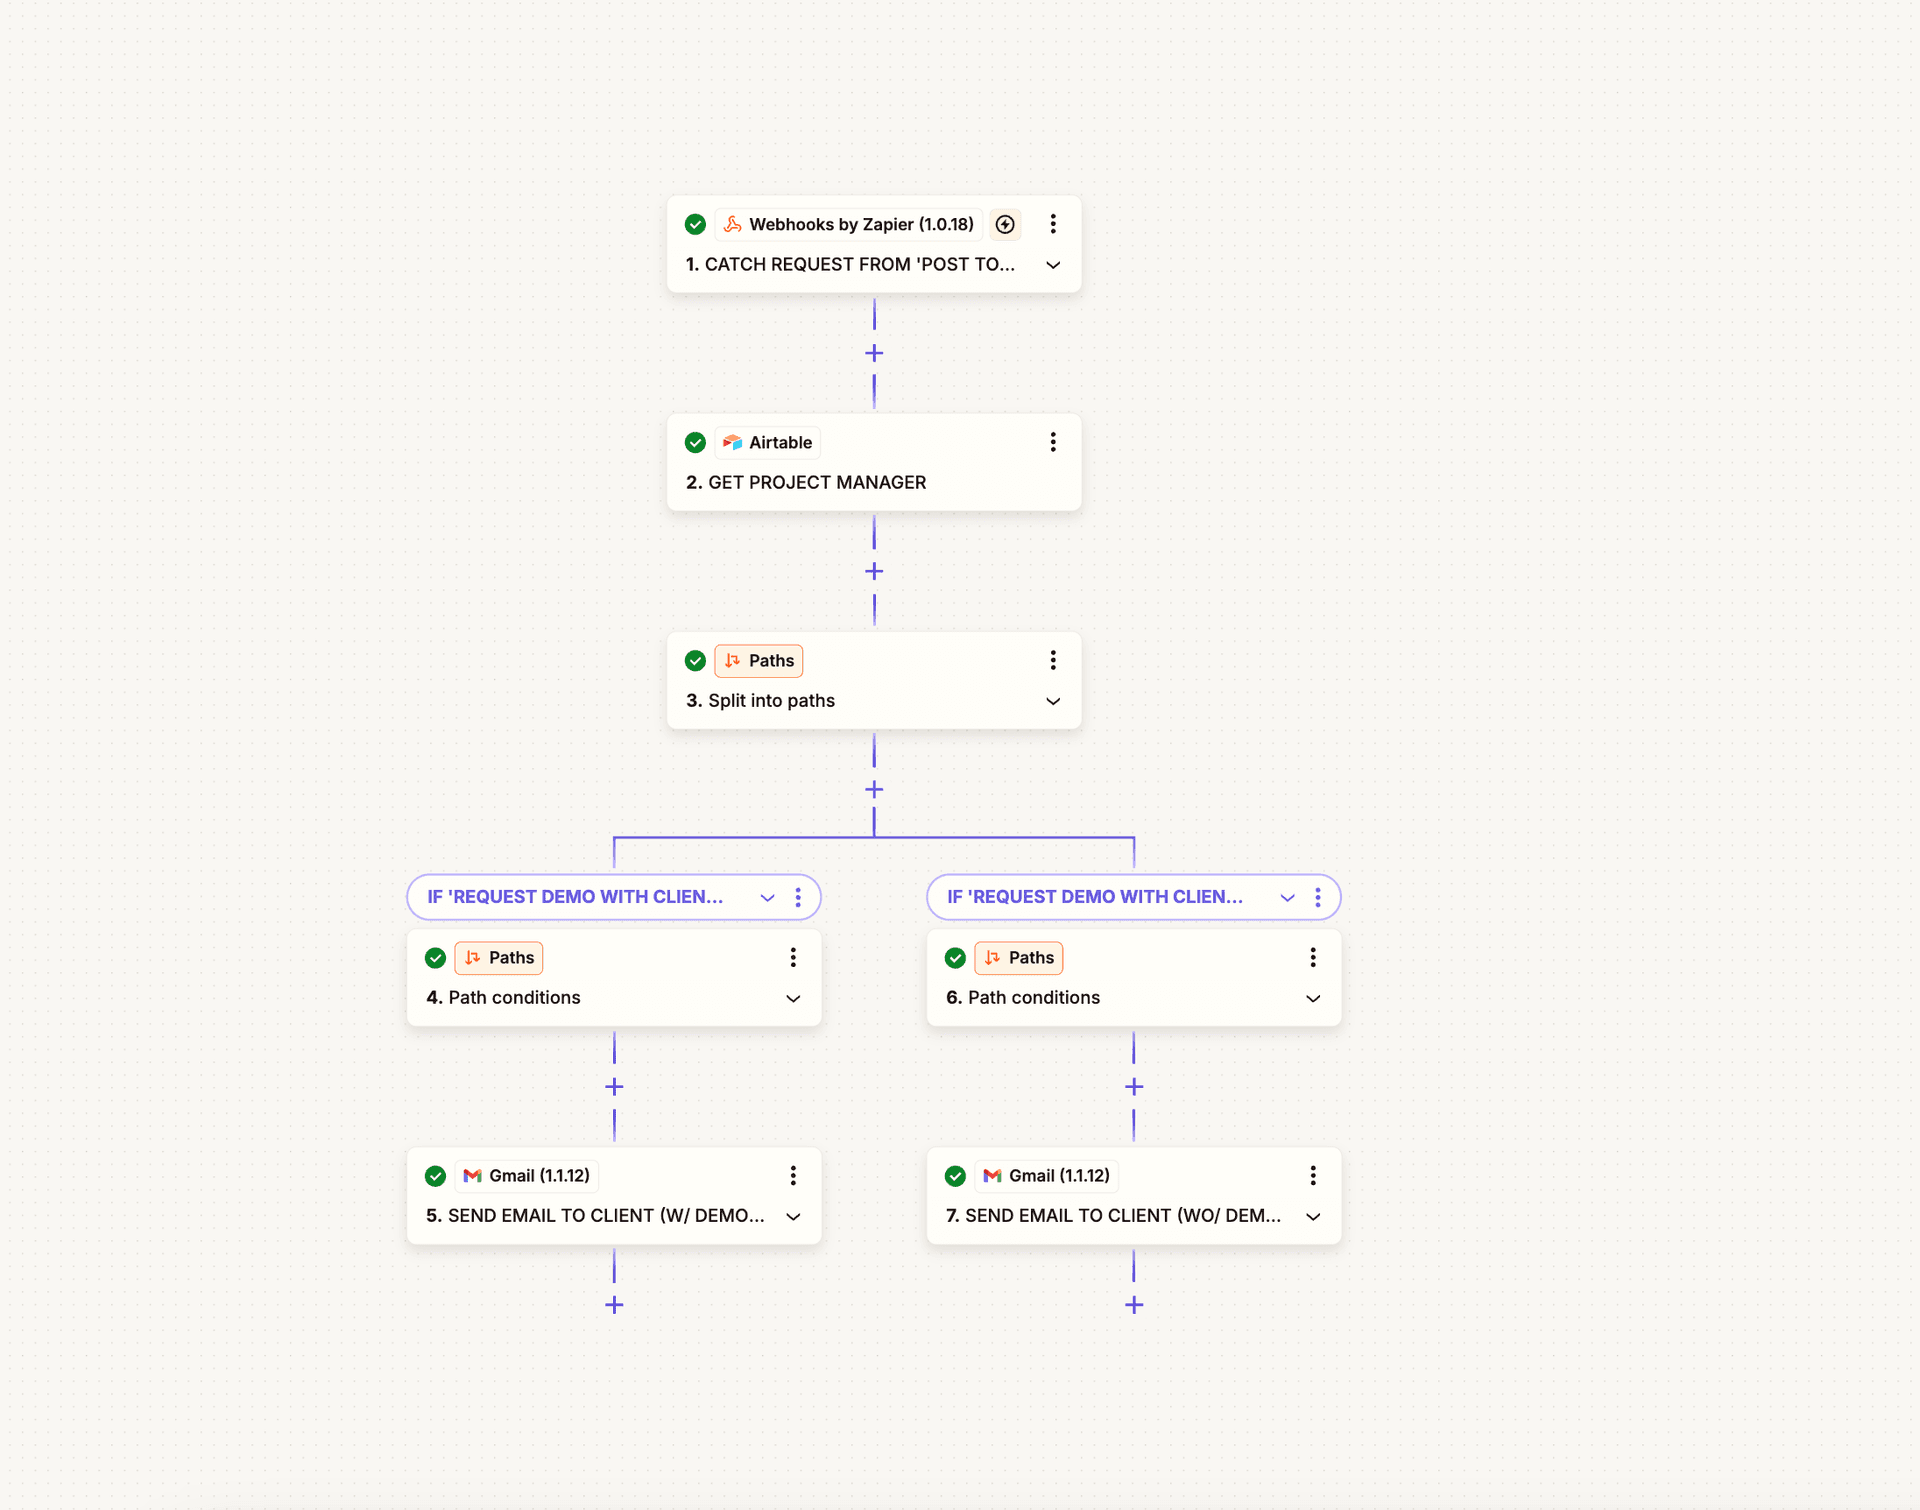The height and width of the screenshot is (1510, 1920).
Task: Click the Webhooks by Zapier app badge
Action: click(849, 224)
